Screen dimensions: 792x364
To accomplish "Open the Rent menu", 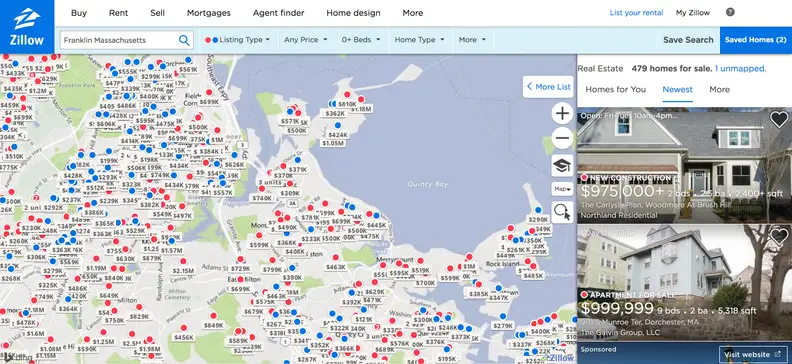I will [x=119, y=13].
